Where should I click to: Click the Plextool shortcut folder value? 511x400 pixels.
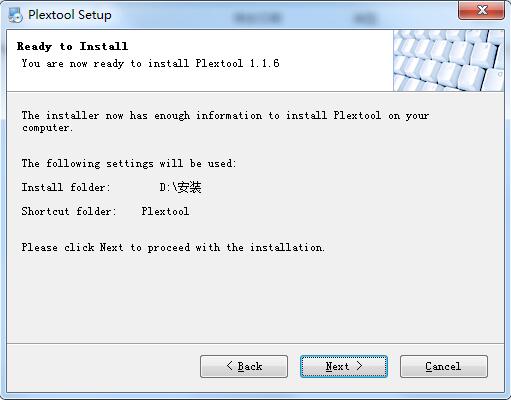click(165, 211)
